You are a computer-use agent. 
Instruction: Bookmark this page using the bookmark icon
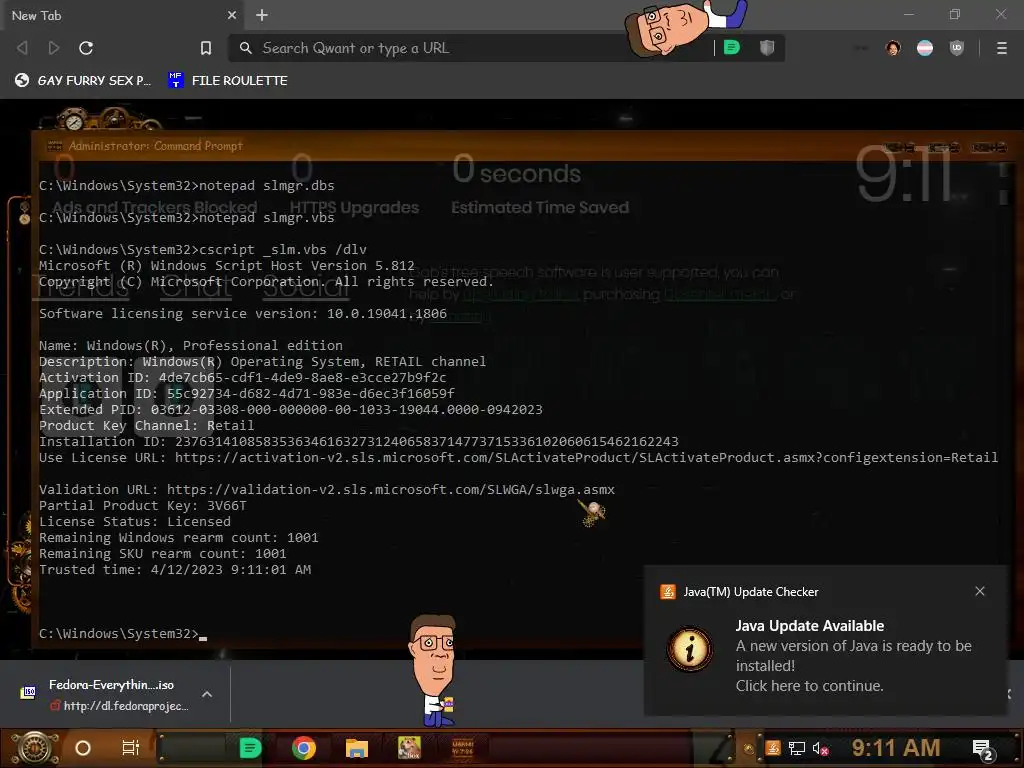[x=206, y=48]
